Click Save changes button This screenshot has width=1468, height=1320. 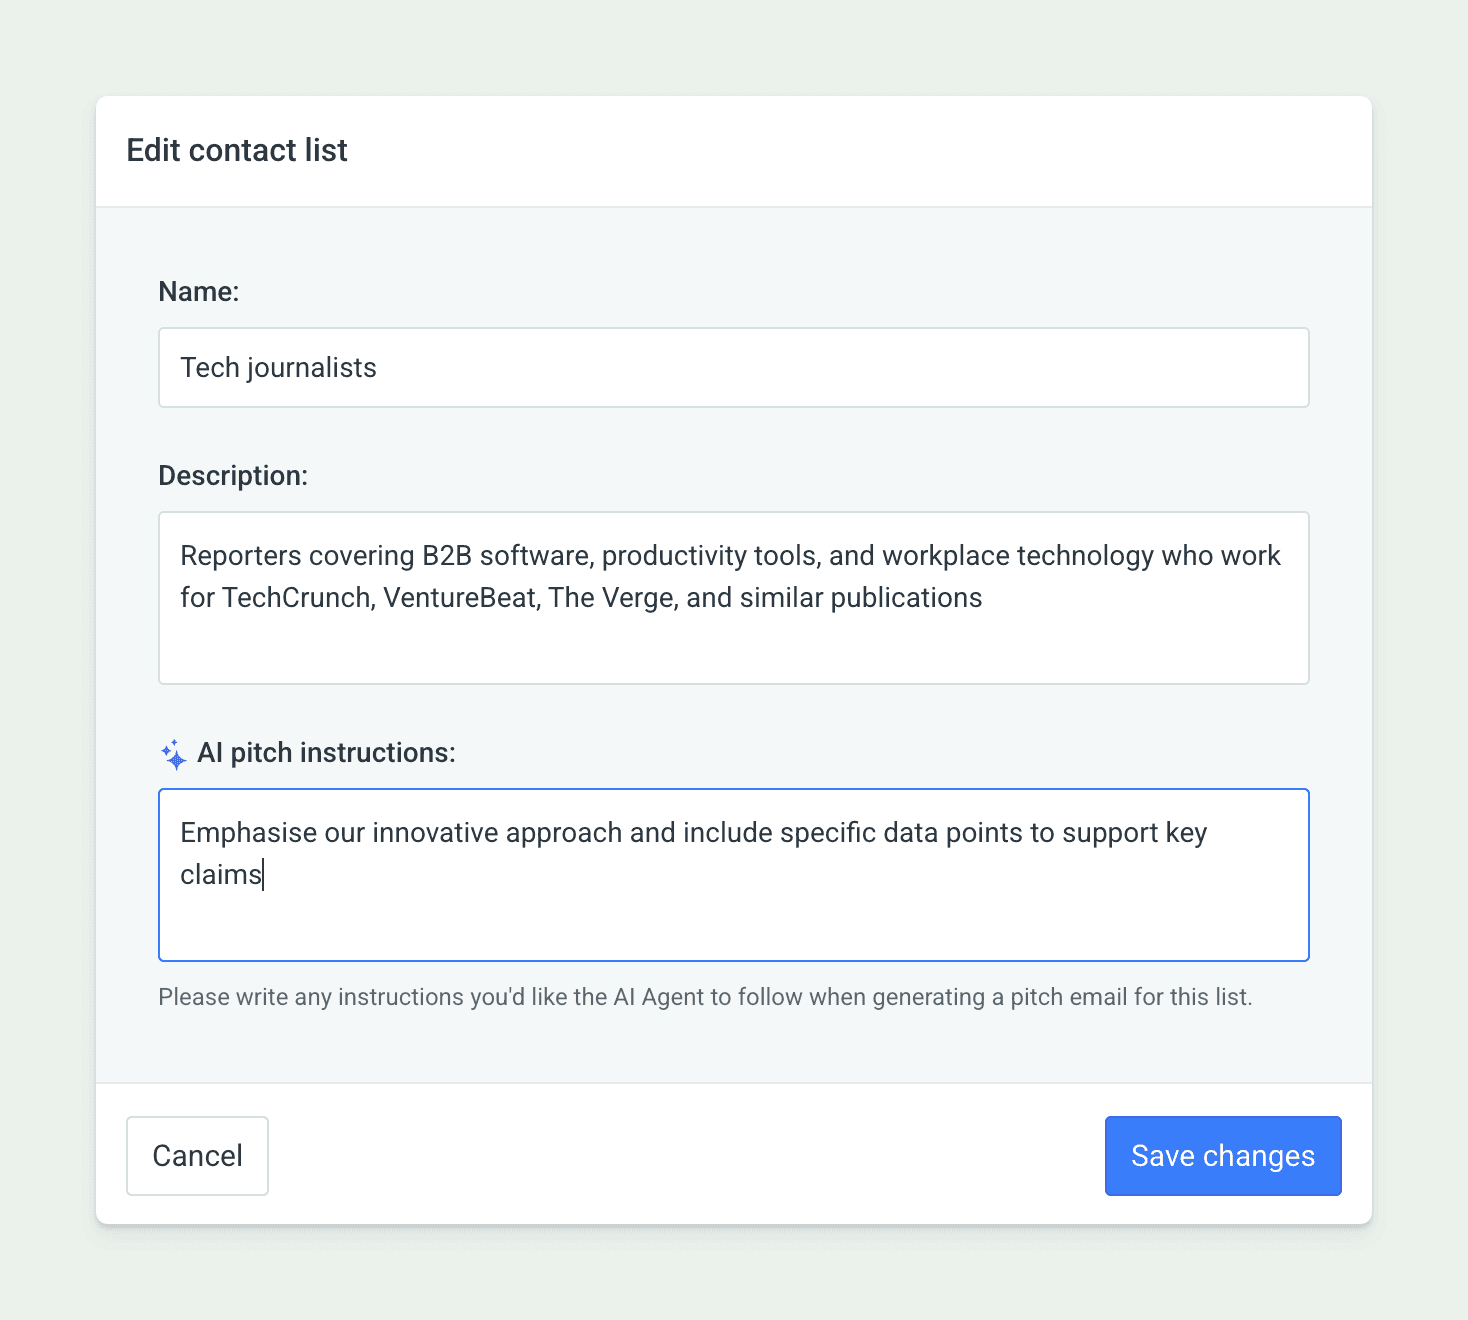click(x=1222, y=1156)
